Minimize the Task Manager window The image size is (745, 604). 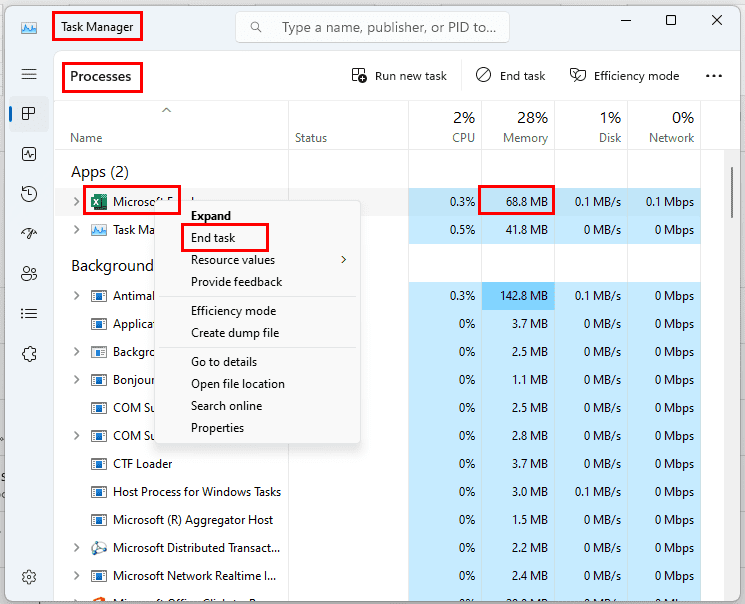[626, 20]
